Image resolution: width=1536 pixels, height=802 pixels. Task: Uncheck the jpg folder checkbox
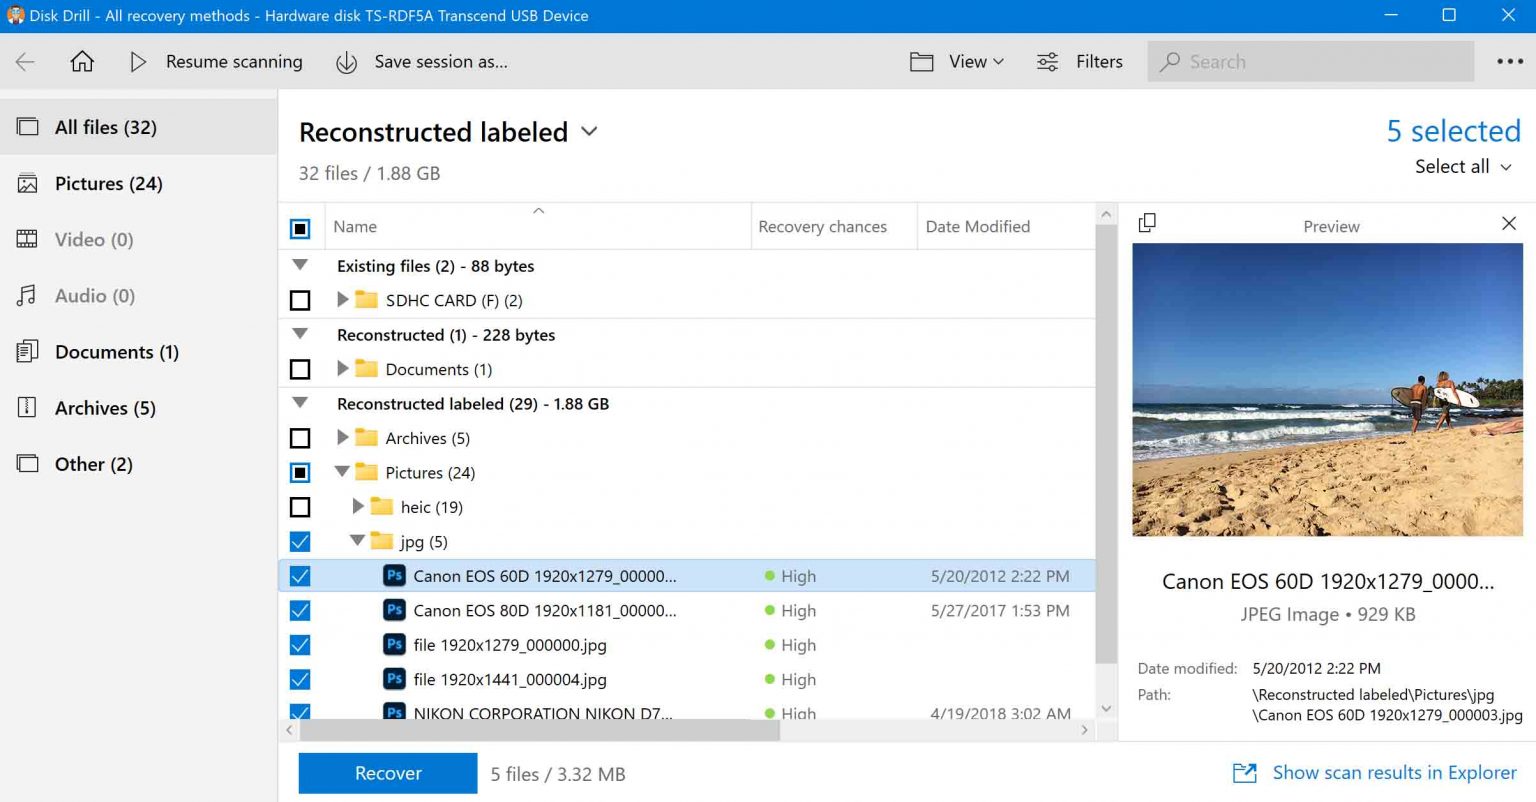pyautogui.click(x=300, y=541)
